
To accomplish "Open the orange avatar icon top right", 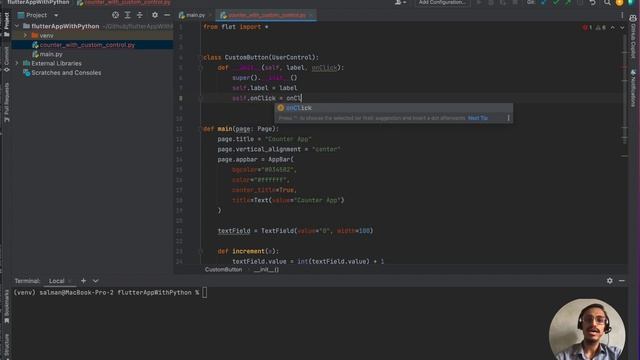I will click(620, 3).
